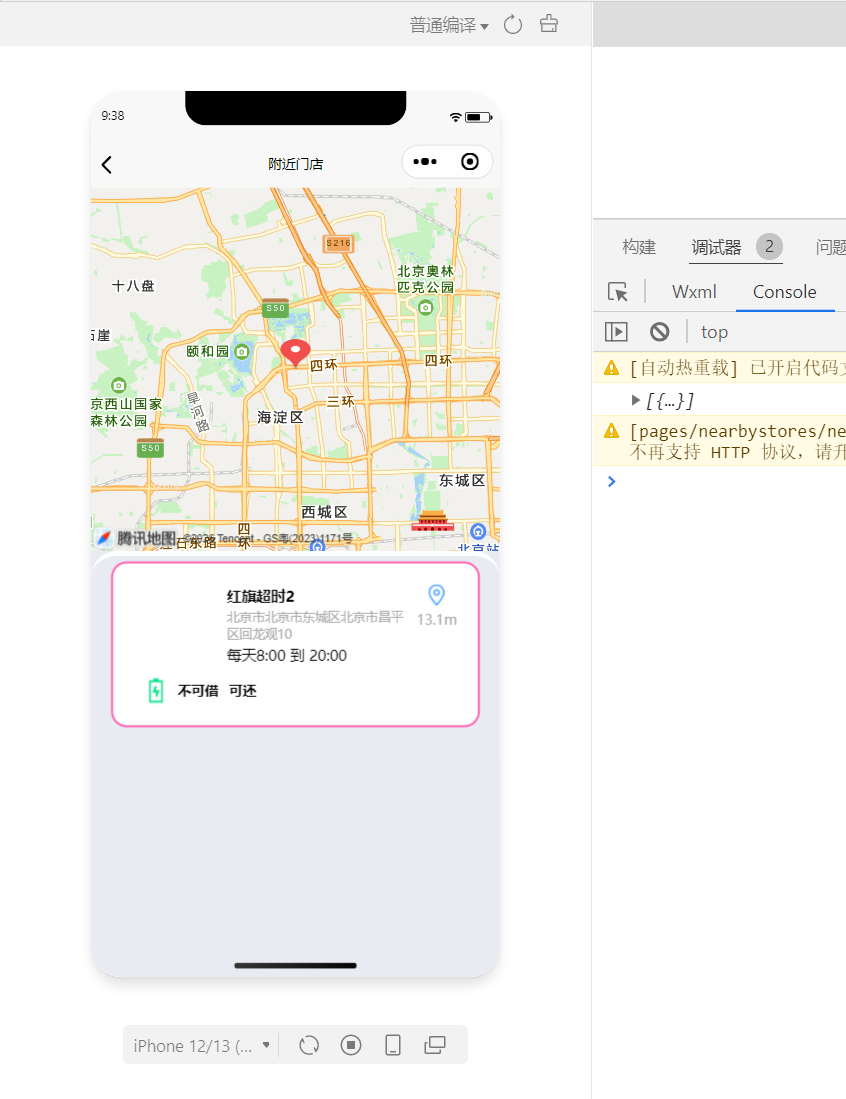This screenshot has height=1099, width=846.
Task: Click the console input prompt arrow
Action: coord(612,481)
